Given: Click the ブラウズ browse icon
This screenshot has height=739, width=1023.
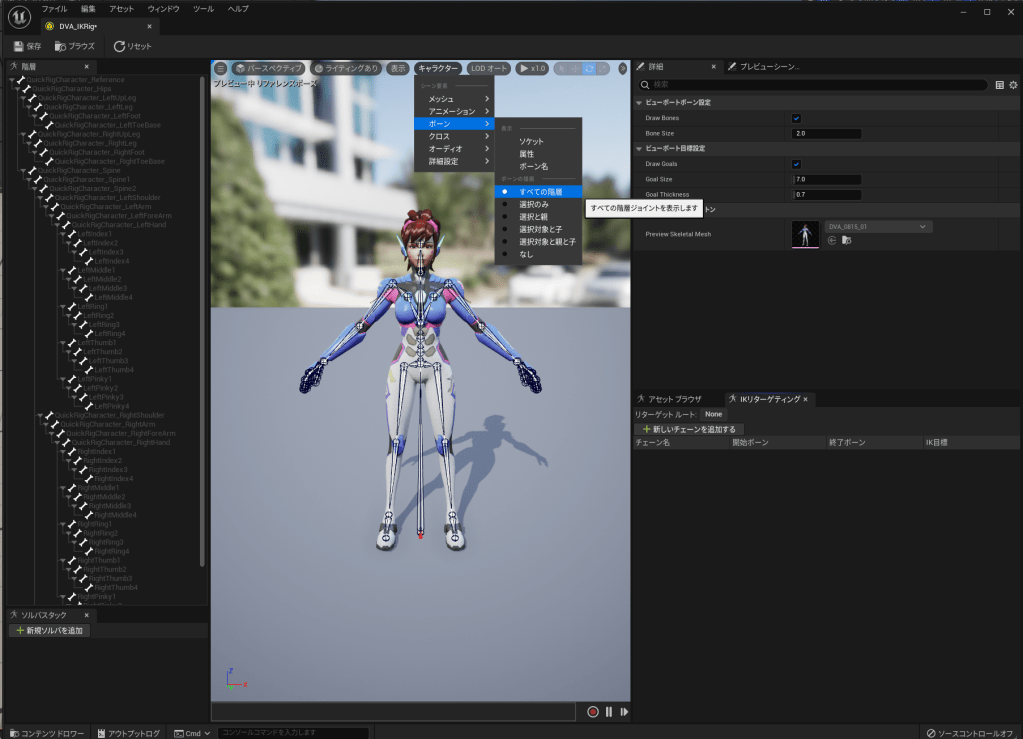Looking at the screenshot, I should pyautogui.click(x=61, y=46).
